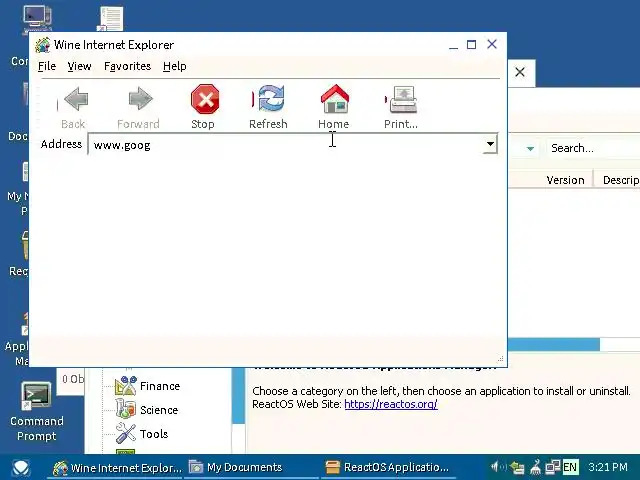Click the Search field in Applications Manager

pos(593,148)
